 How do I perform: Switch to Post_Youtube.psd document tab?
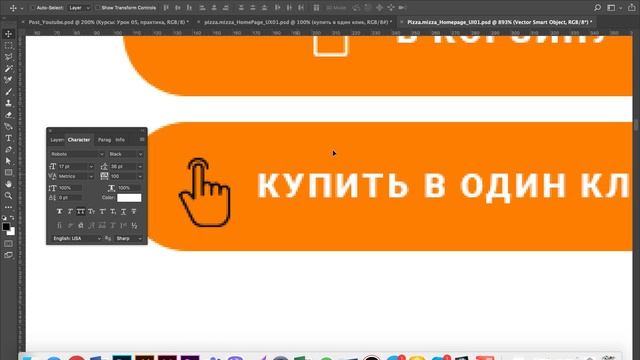109,22
